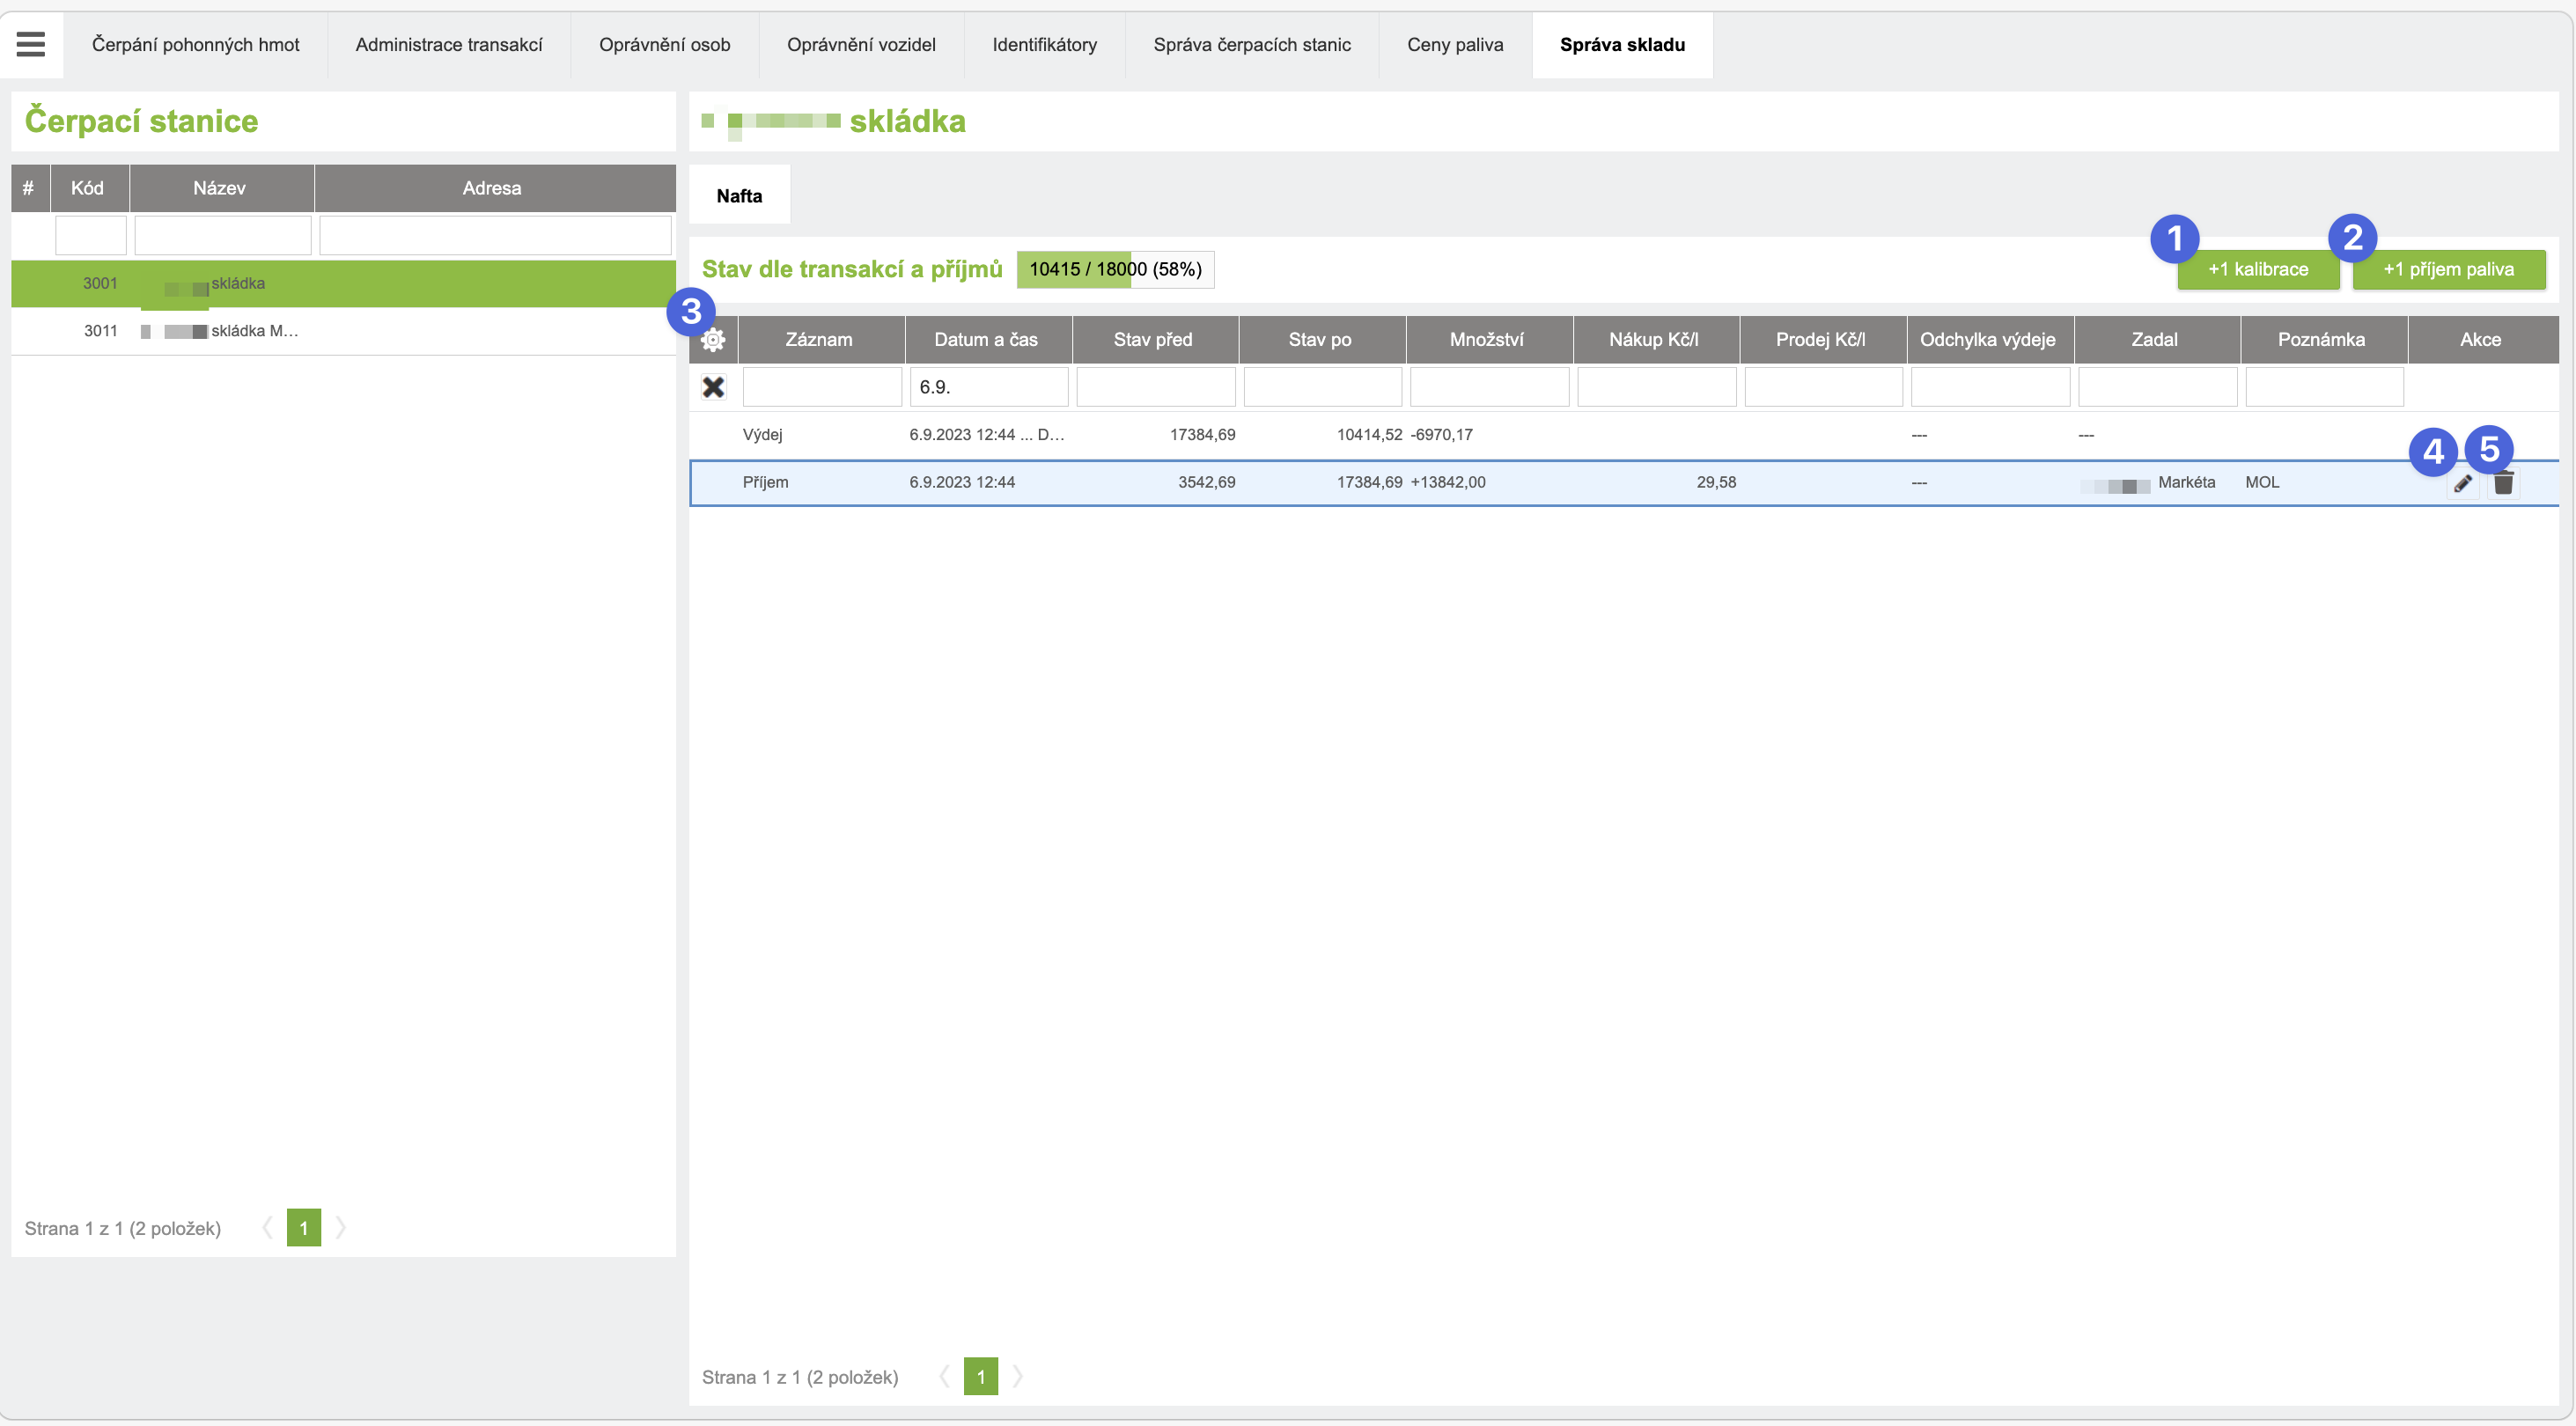Viewport: 2576px width, 1426px height.
Task: Go to previous page in records table
Action: pos(944,1376)
